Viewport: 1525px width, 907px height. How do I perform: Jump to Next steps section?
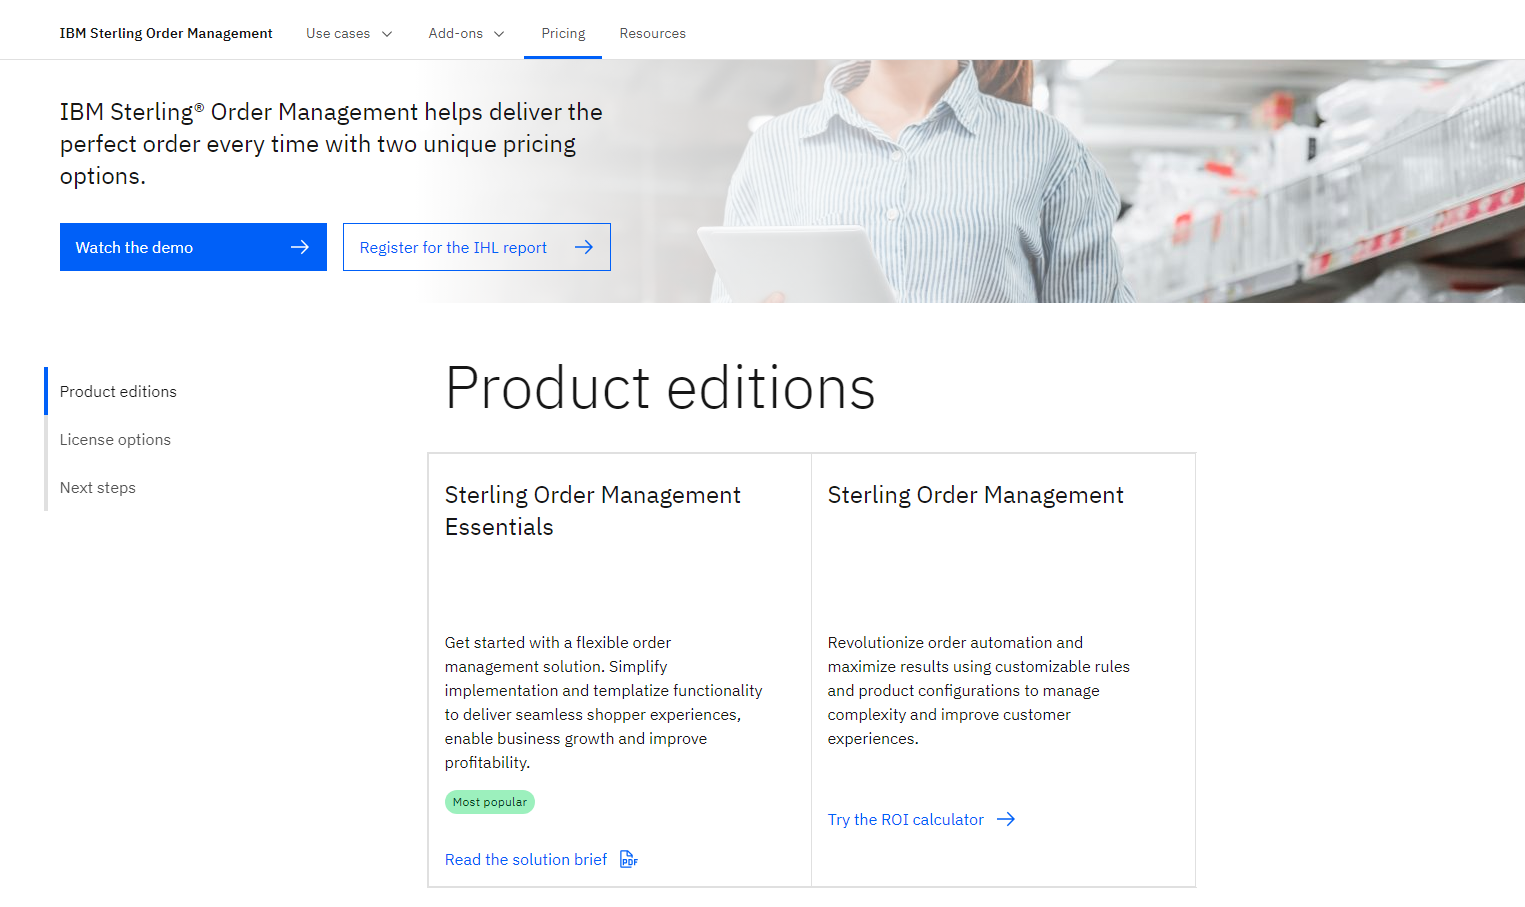point(98,487)
